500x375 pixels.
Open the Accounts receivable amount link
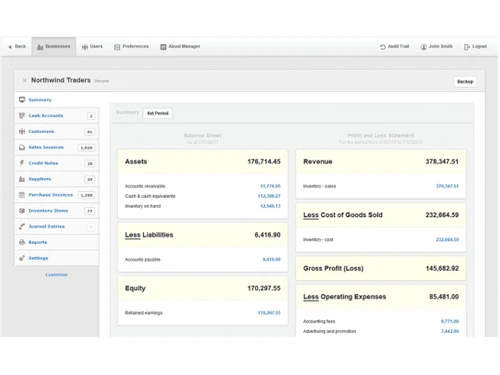click(x=270, y=186)
